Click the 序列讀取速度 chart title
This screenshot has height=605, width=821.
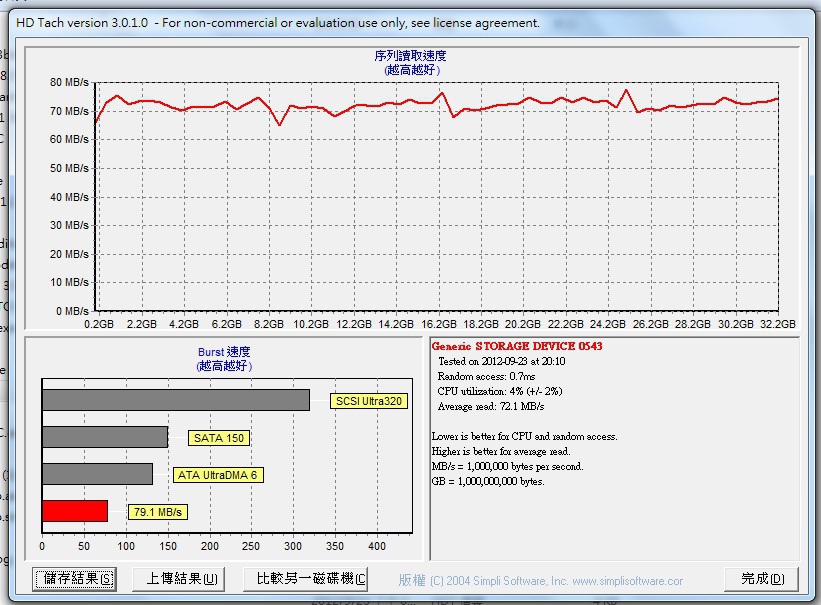(x=410, y=56)
